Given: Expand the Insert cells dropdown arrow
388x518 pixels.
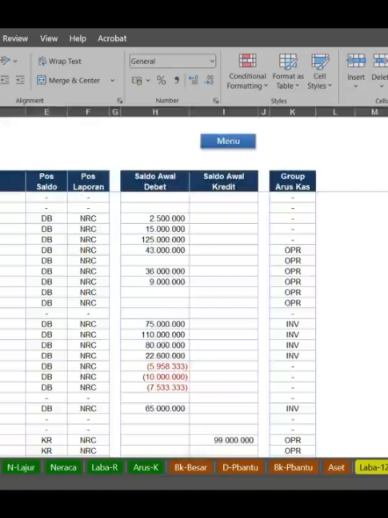Looking at the screenshot, I should (356, 86).
